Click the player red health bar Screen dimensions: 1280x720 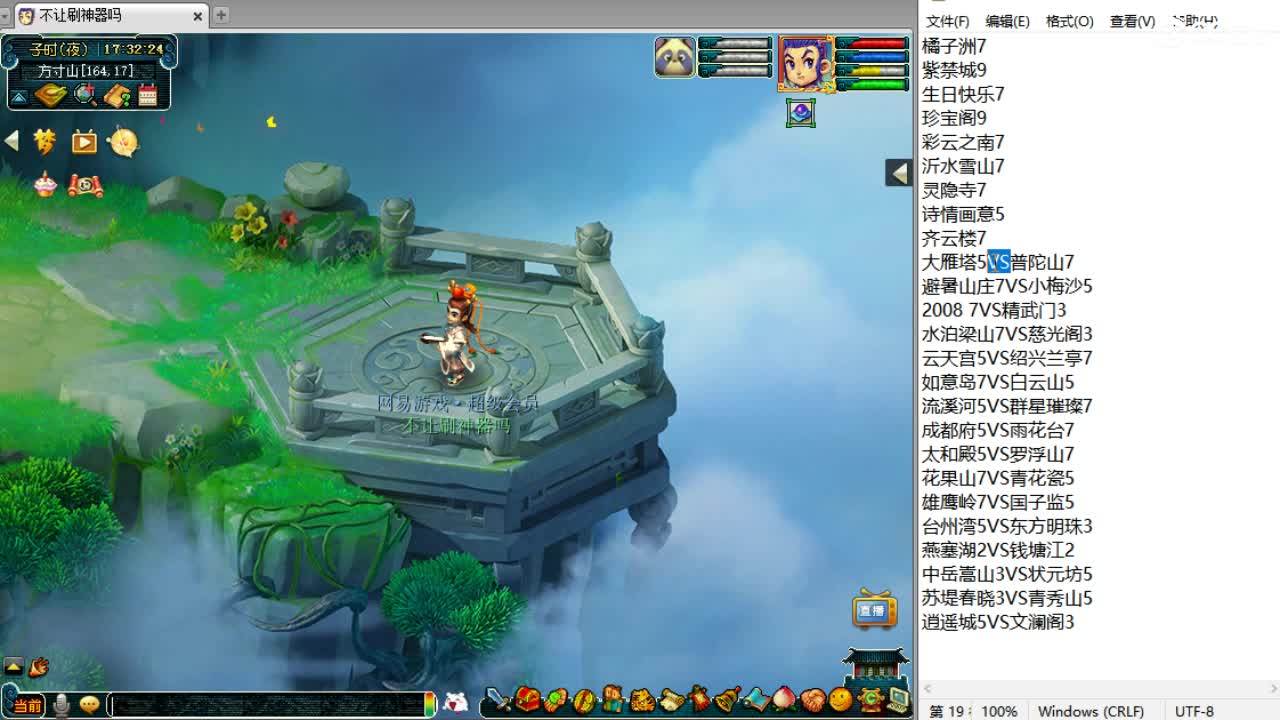(872, 44)
